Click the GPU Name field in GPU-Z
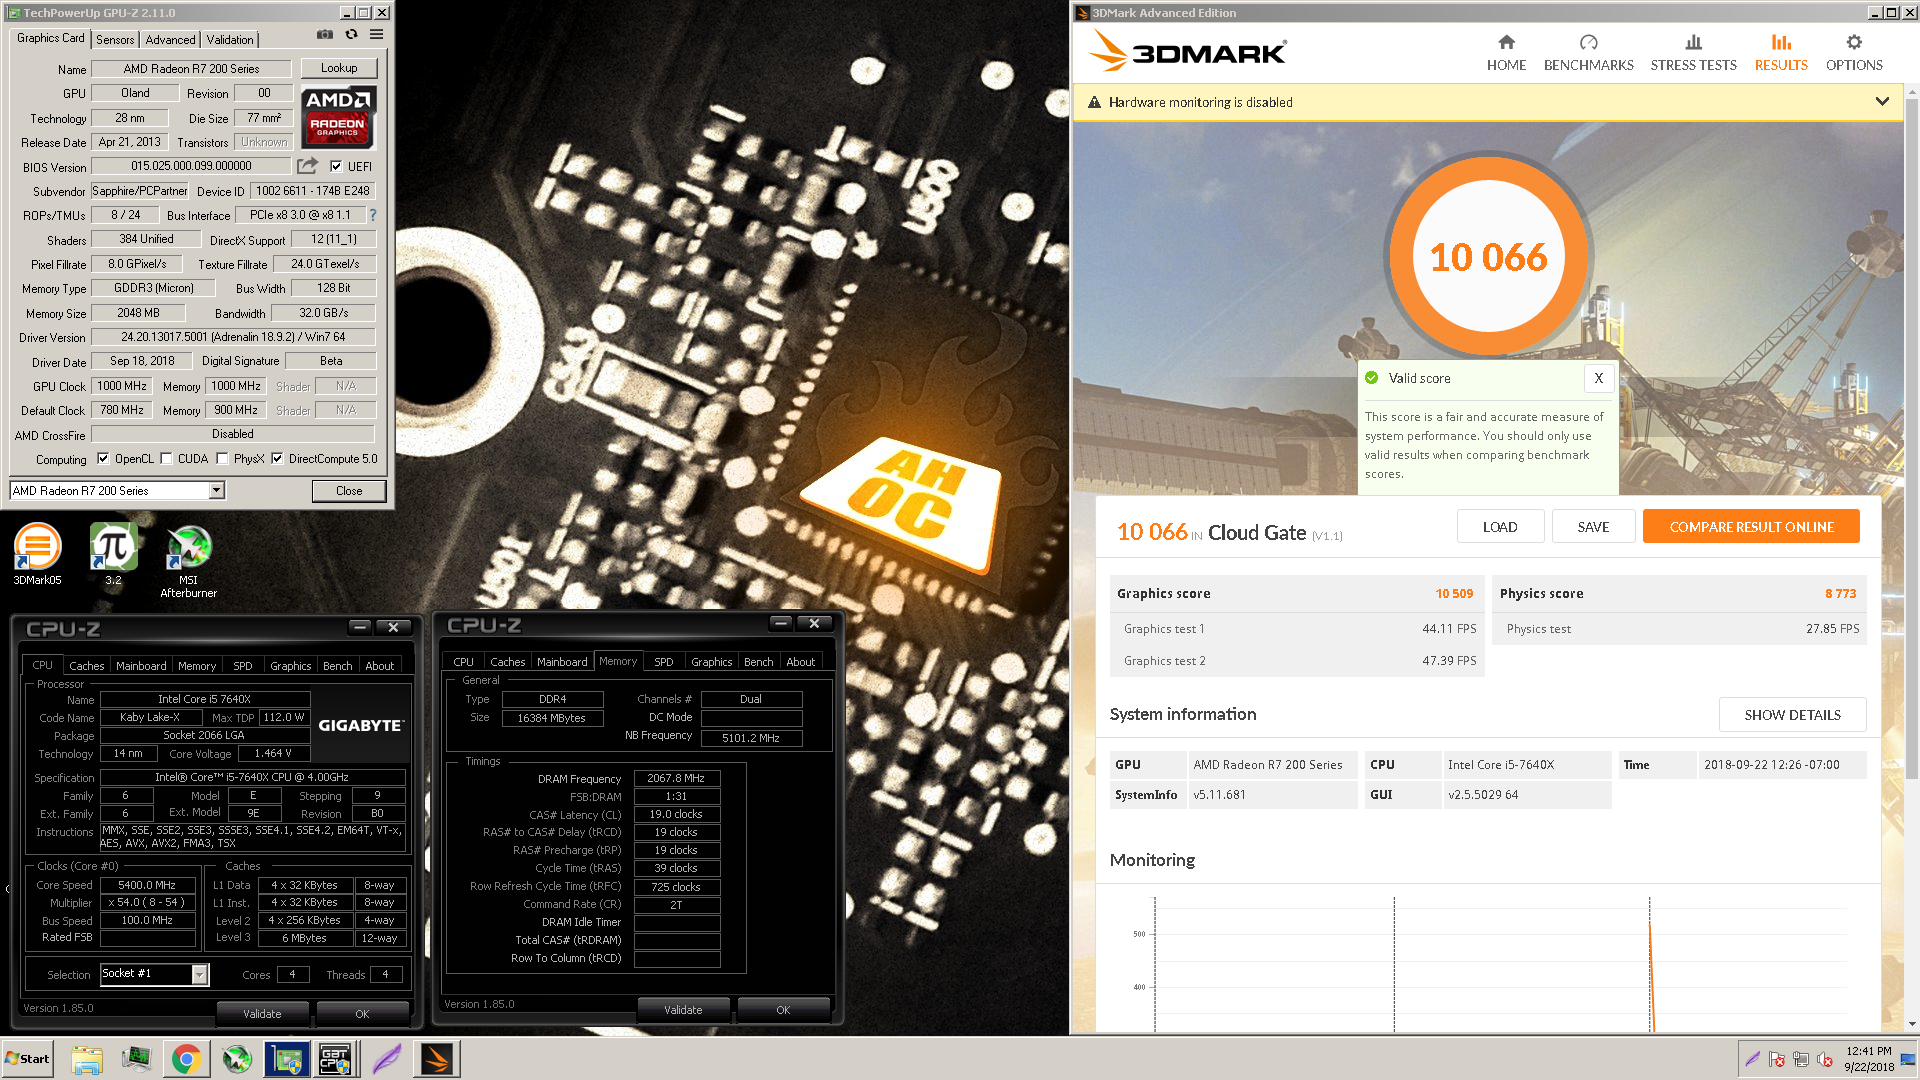This screenshot has height=1080, width=1920. (191, 69)
